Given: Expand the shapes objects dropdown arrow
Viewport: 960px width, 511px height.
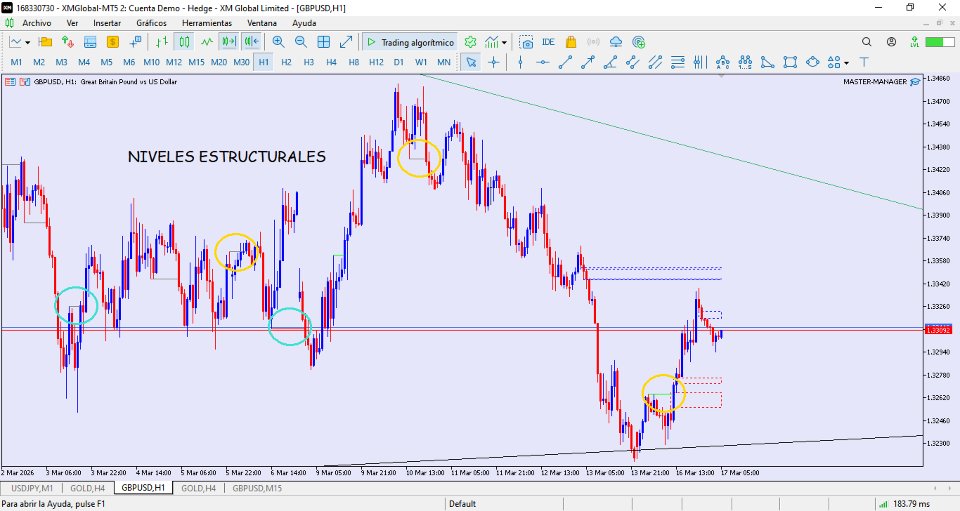Looking at the screenshot, I should point(846,62).
